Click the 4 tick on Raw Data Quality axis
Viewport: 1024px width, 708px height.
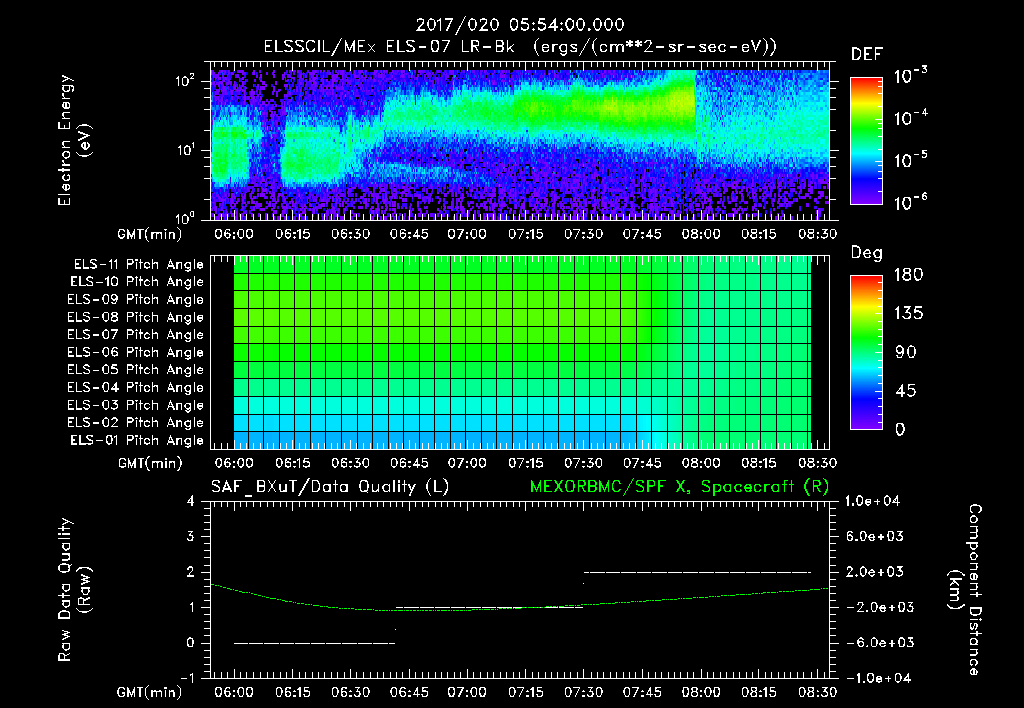[x=191, y=501]
